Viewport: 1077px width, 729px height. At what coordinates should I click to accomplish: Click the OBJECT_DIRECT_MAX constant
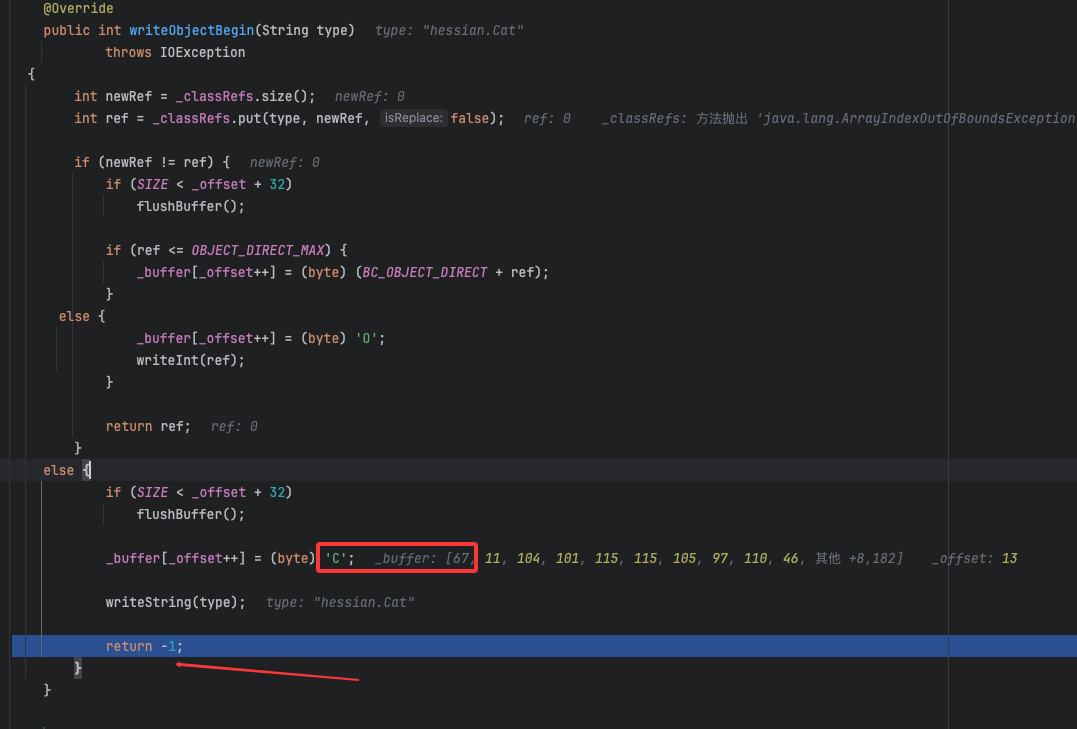click(258, 250)
